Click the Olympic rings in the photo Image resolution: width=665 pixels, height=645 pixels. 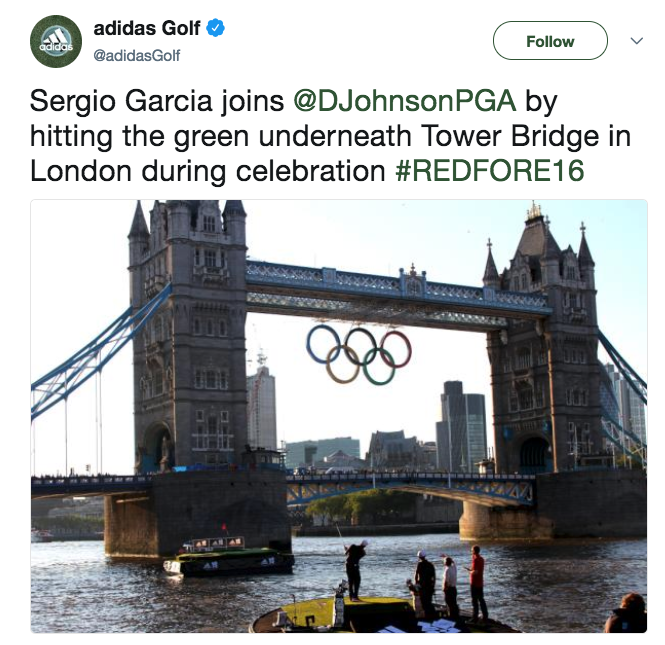pyautogui.click(x=359, y=354)
